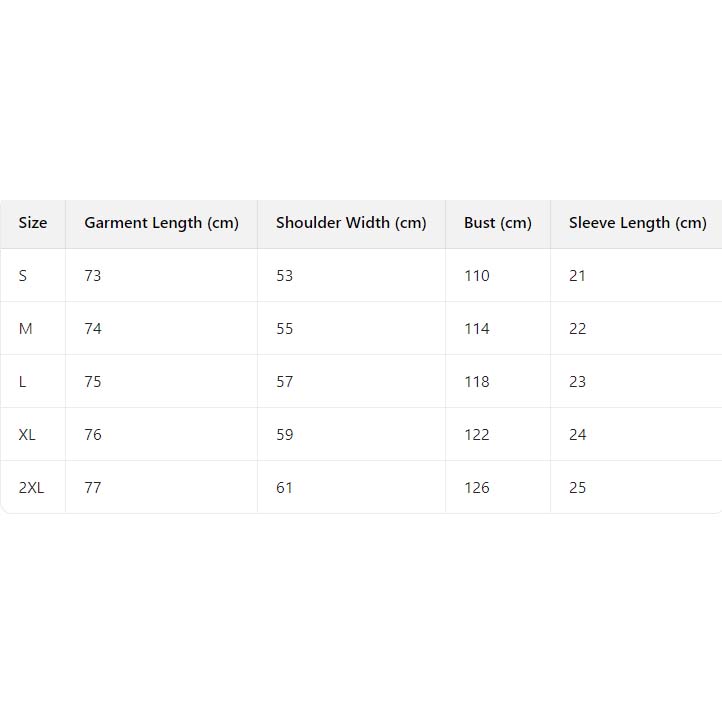The image size is (722, 722).
Task: Click the Size column header
Action: [33, 223]
